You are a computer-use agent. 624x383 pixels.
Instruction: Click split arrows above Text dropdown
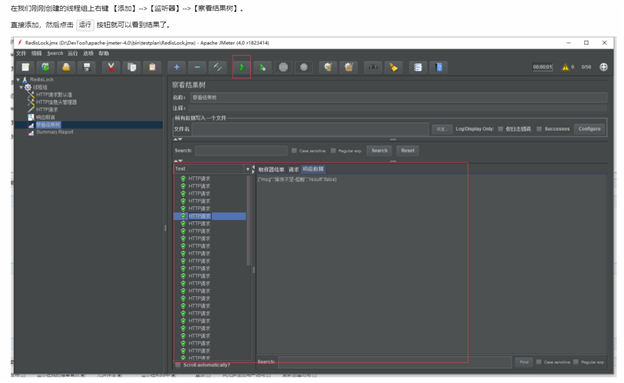tap(178, 161)
